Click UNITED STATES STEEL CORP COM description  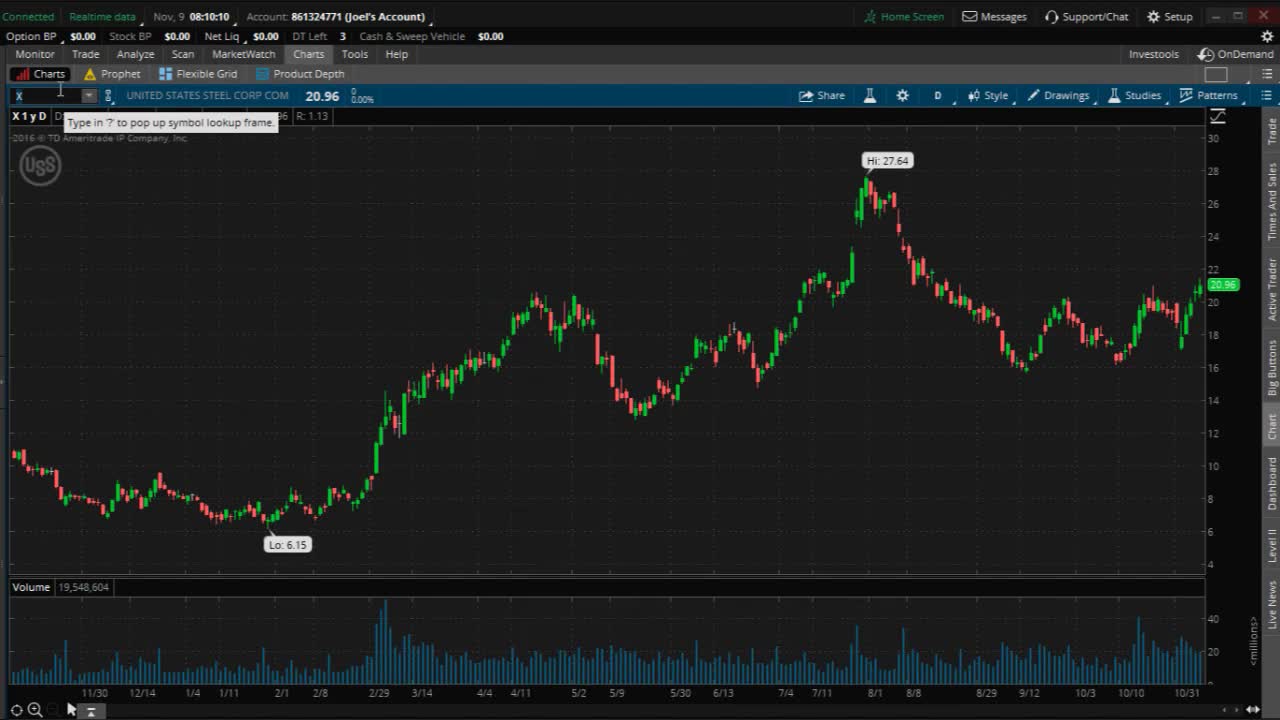tap(207, 96)
